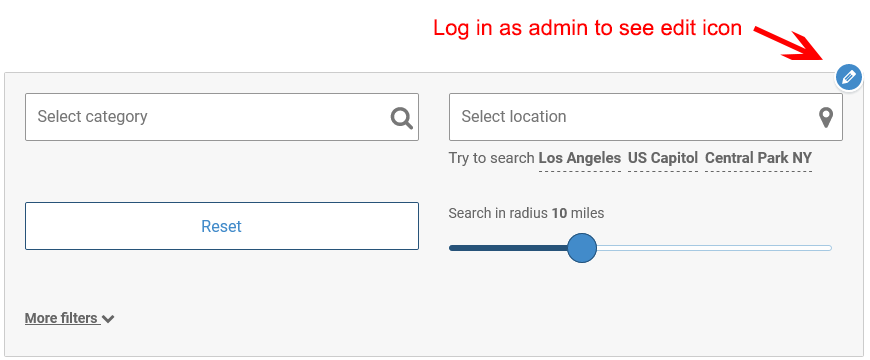Choose the US Capitol search suggestion
Viewport: 870px width, 360px height.
tap(663, 158)
